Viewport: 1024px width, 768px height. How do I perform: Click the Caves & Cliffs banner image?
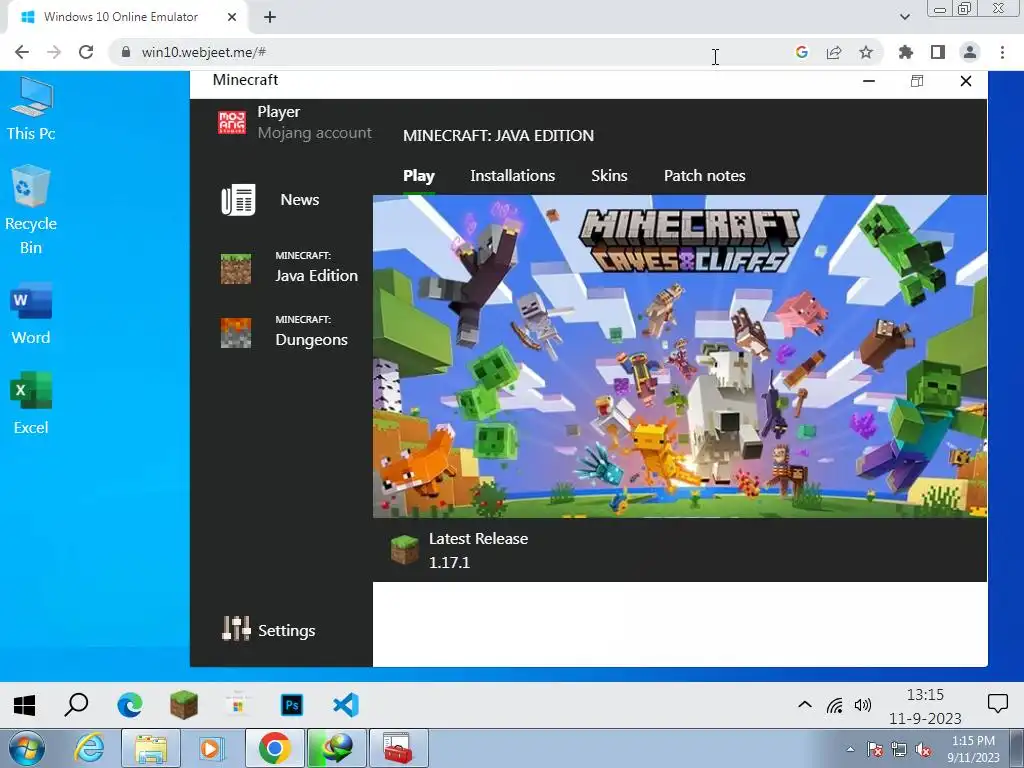coord(680,357)
